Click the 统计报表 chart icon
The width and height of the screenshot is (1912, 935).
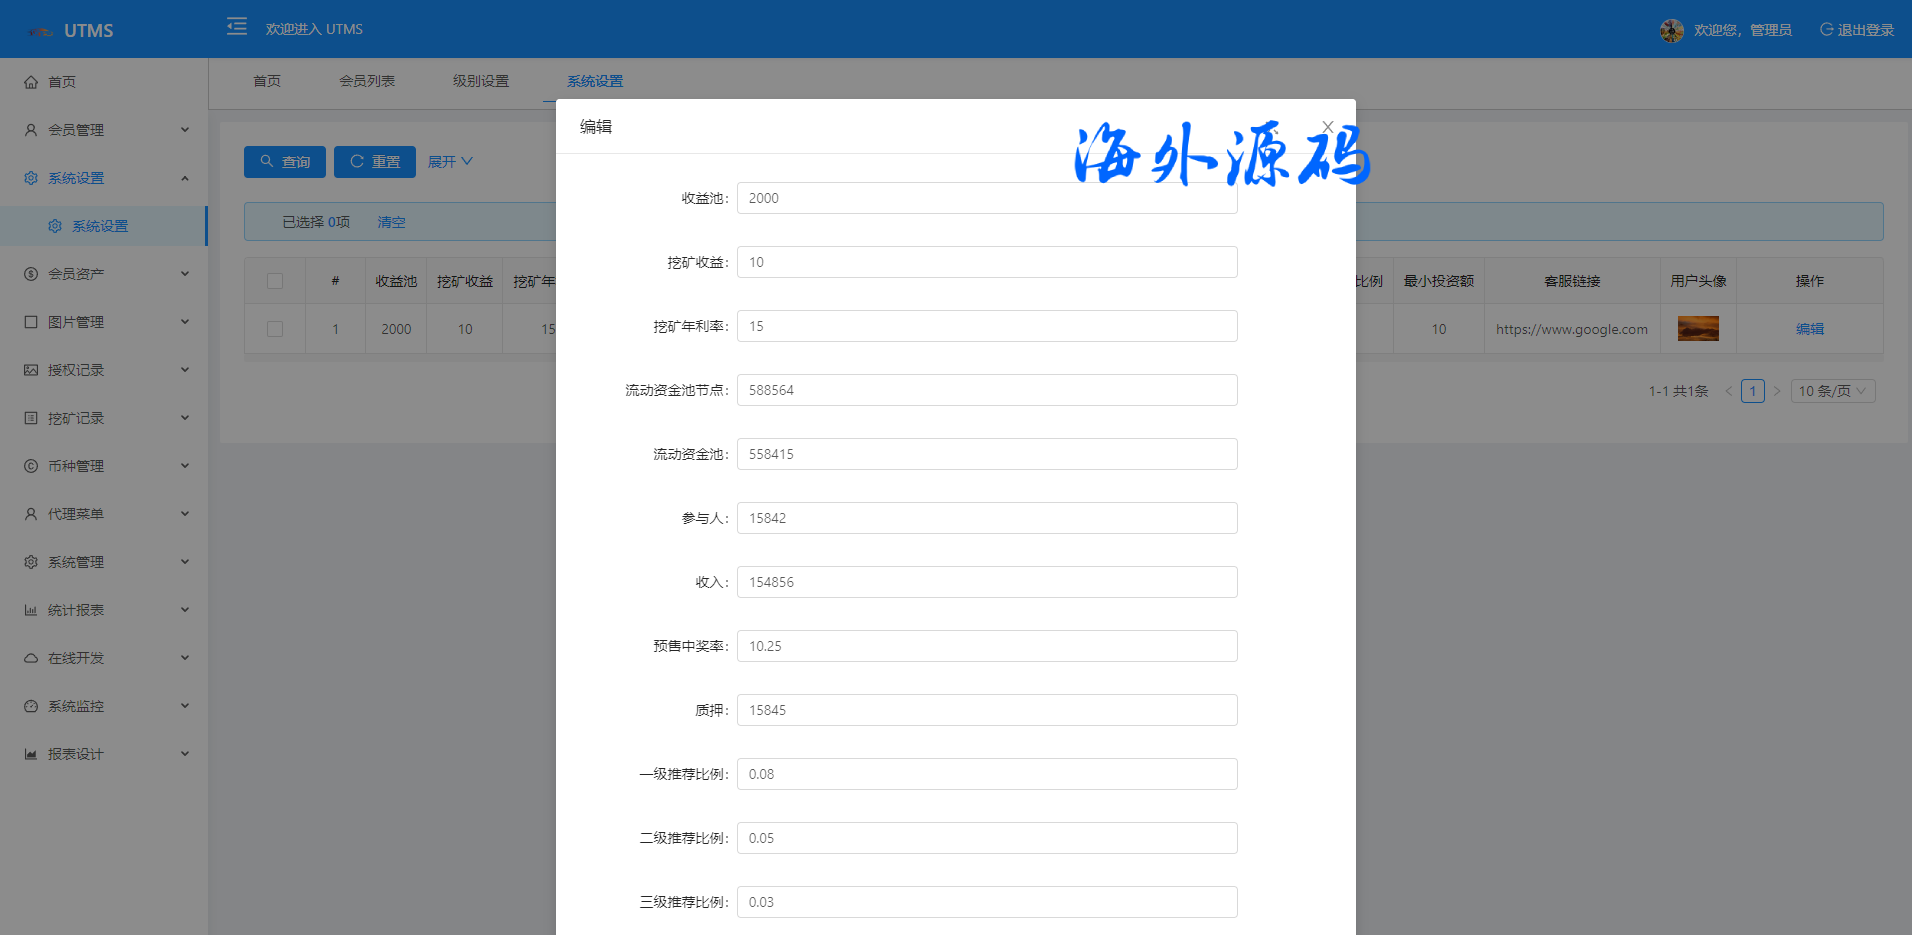click(31, 610)
